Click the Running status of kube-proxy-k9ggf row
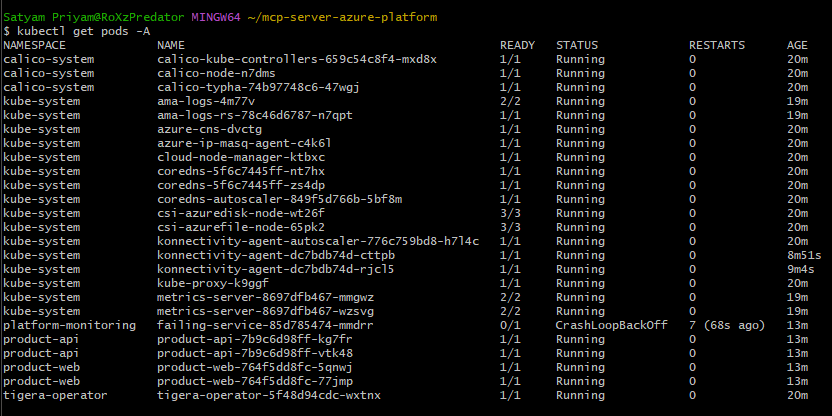Viewport: 832px width, 416px height. pos(580,283)
